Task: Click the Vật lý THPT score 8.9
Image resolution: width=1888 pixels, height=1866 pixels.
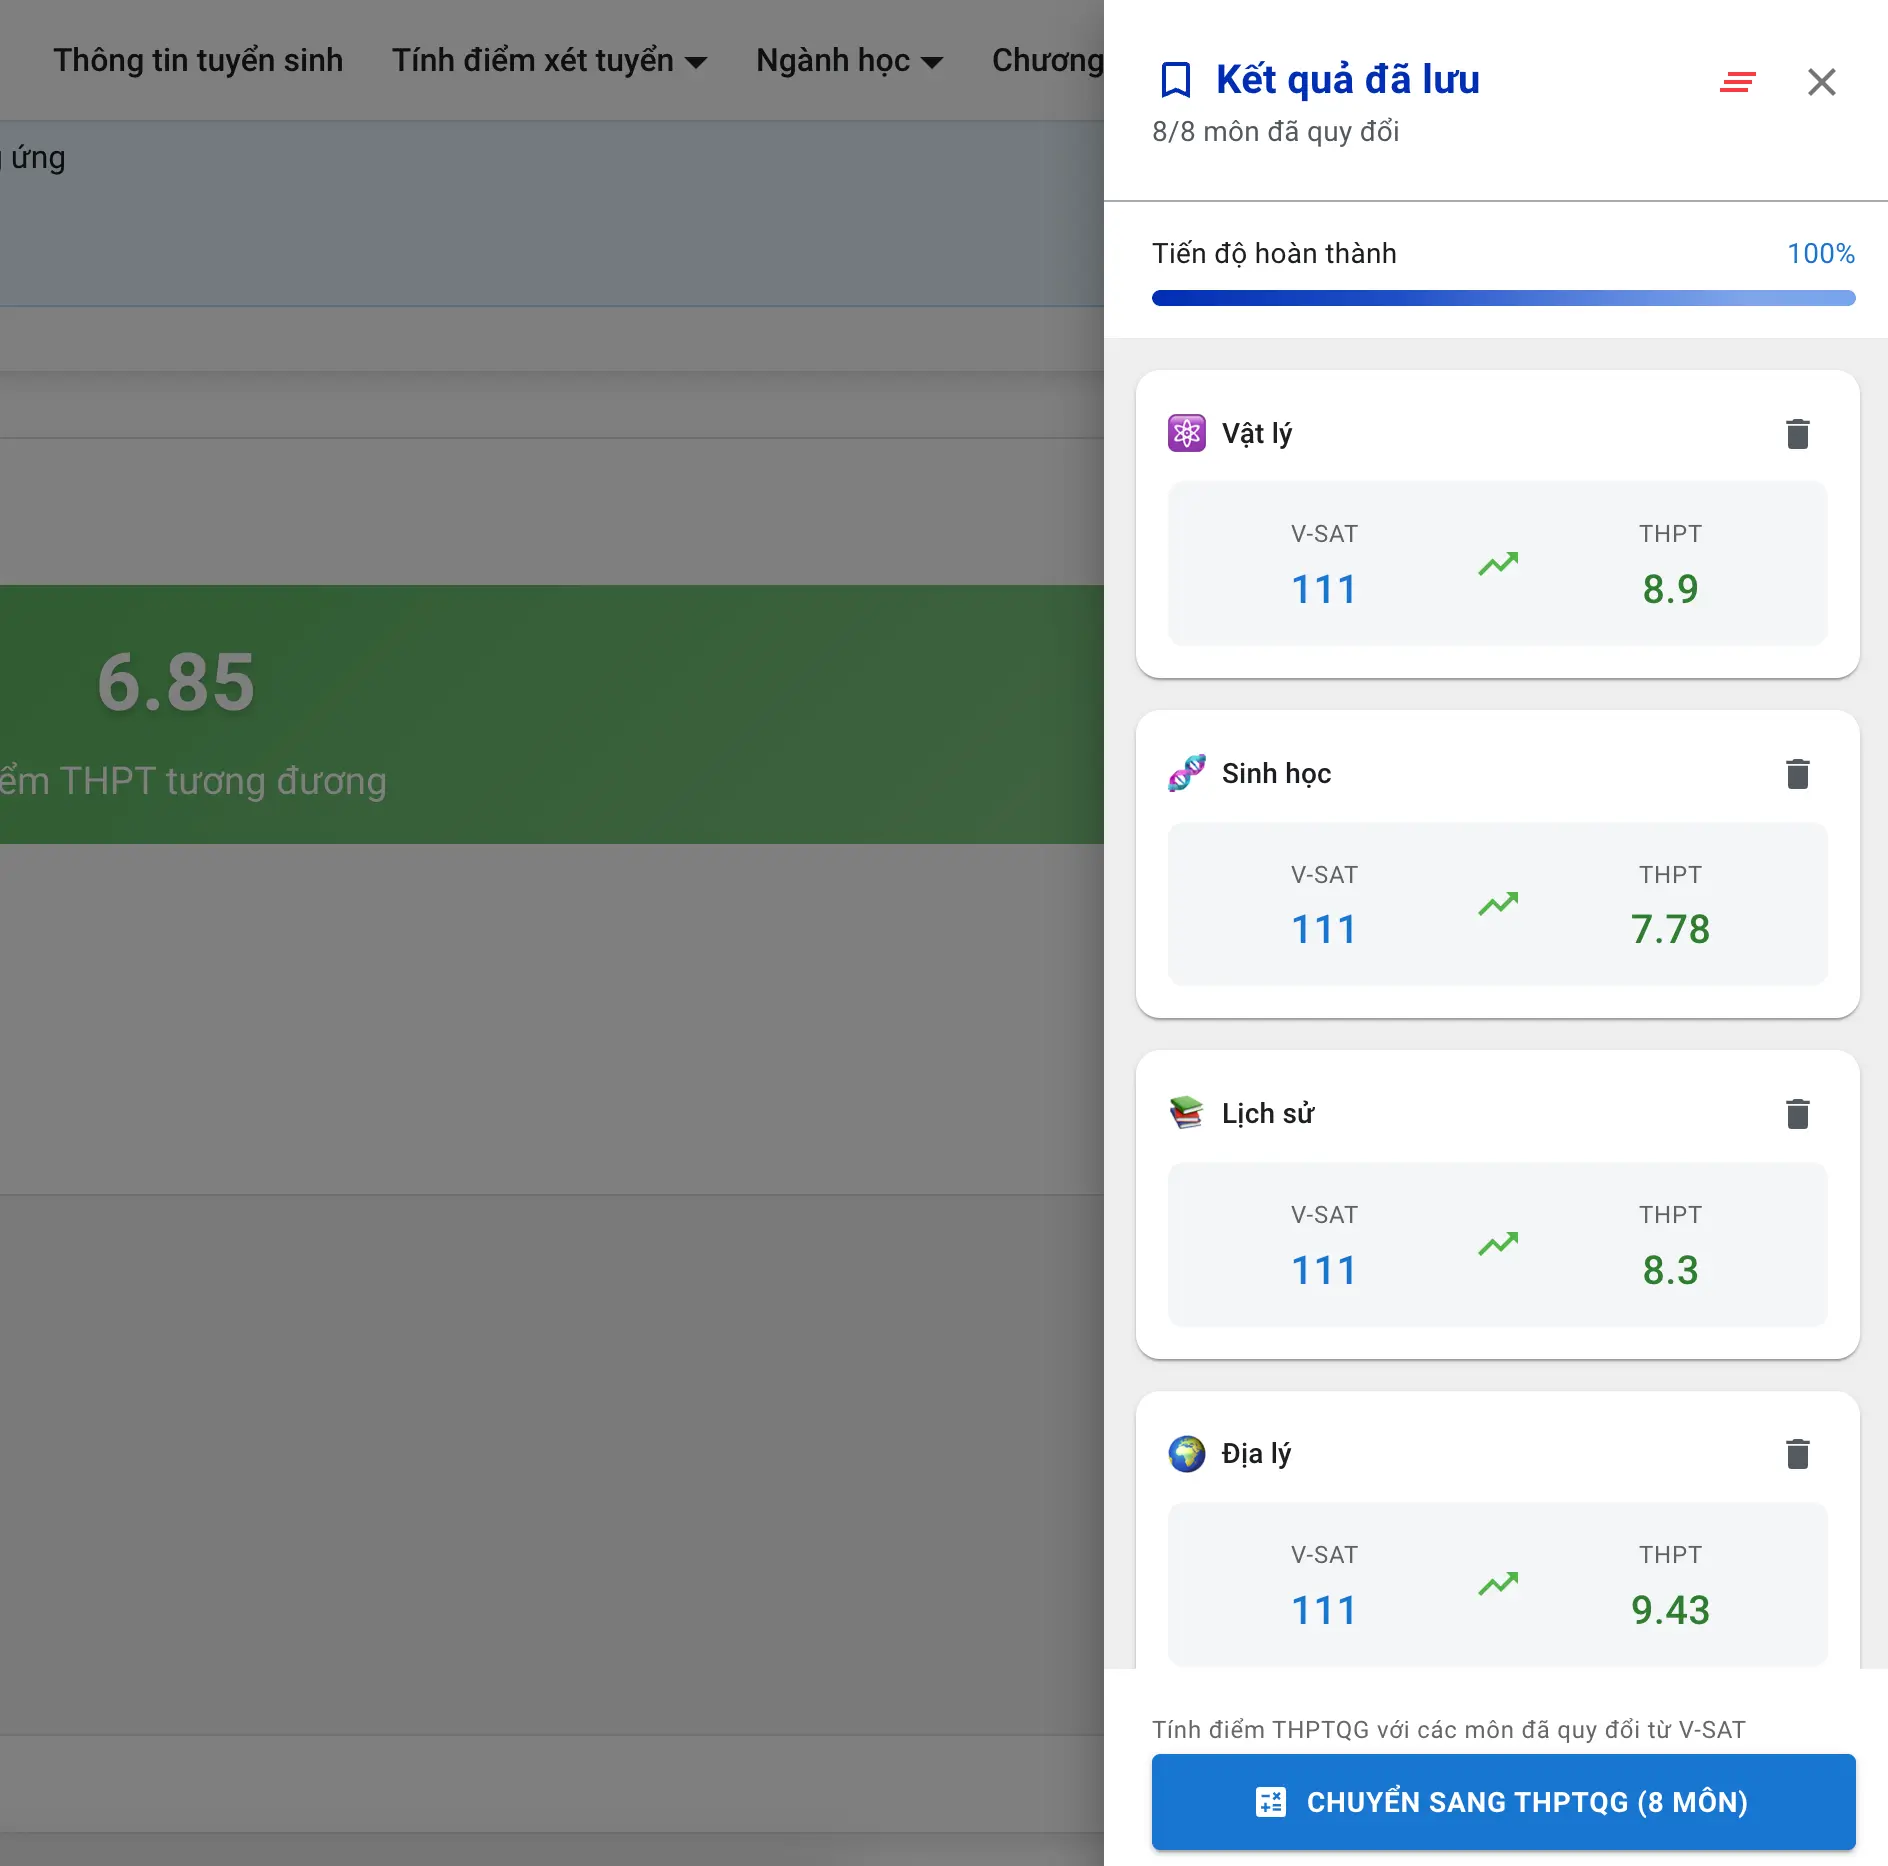Action: tap(1669, 589)
